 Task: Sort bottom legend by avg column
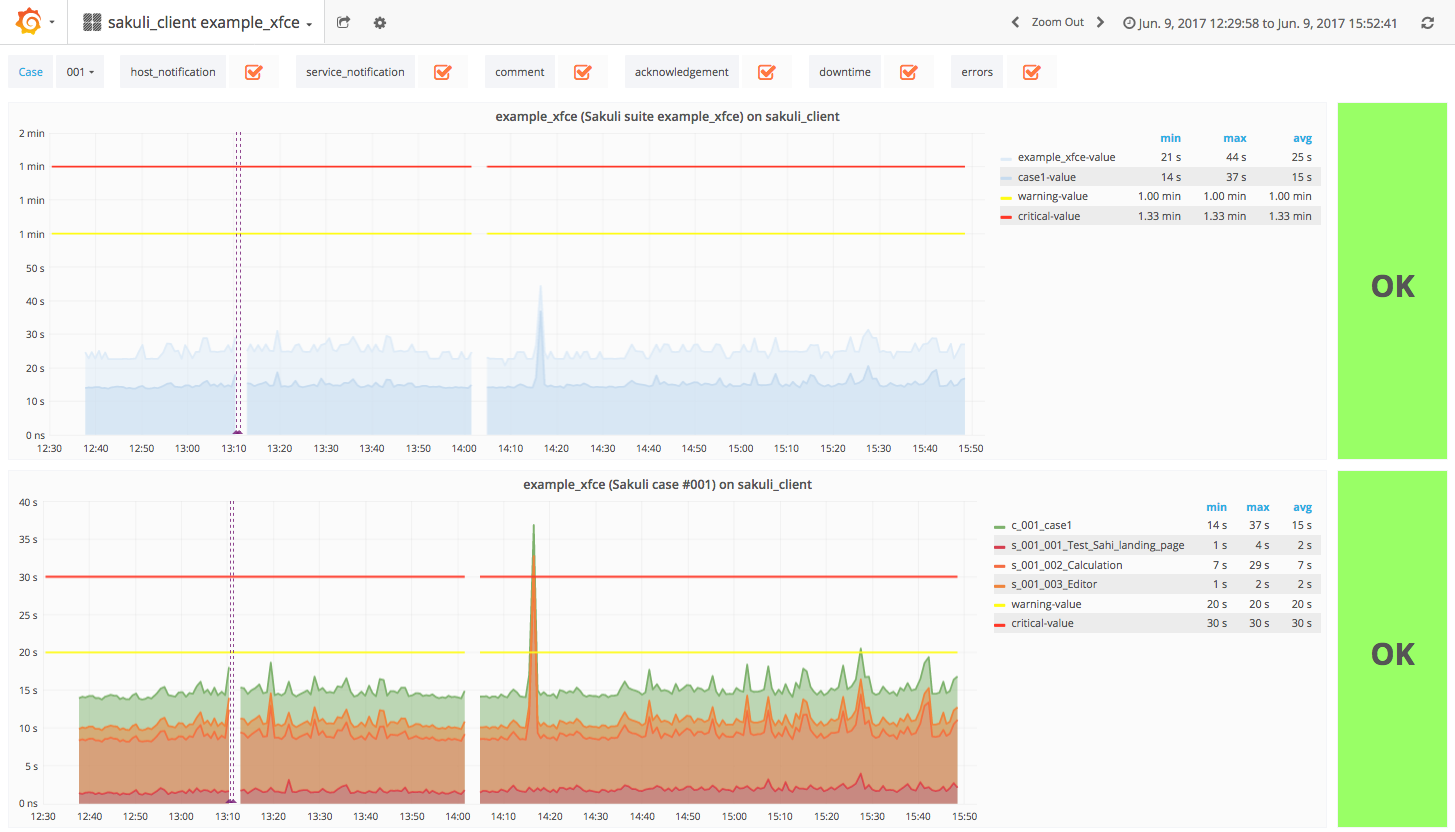tap(1301, 507)
